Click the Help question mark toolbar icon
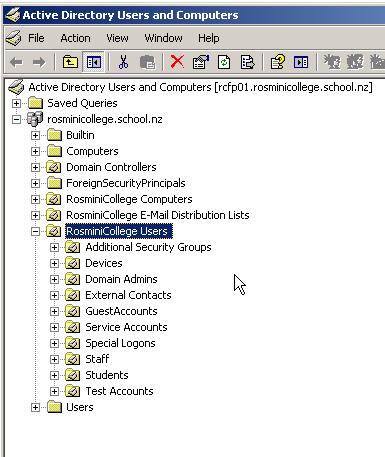 (x=277, y=62)
